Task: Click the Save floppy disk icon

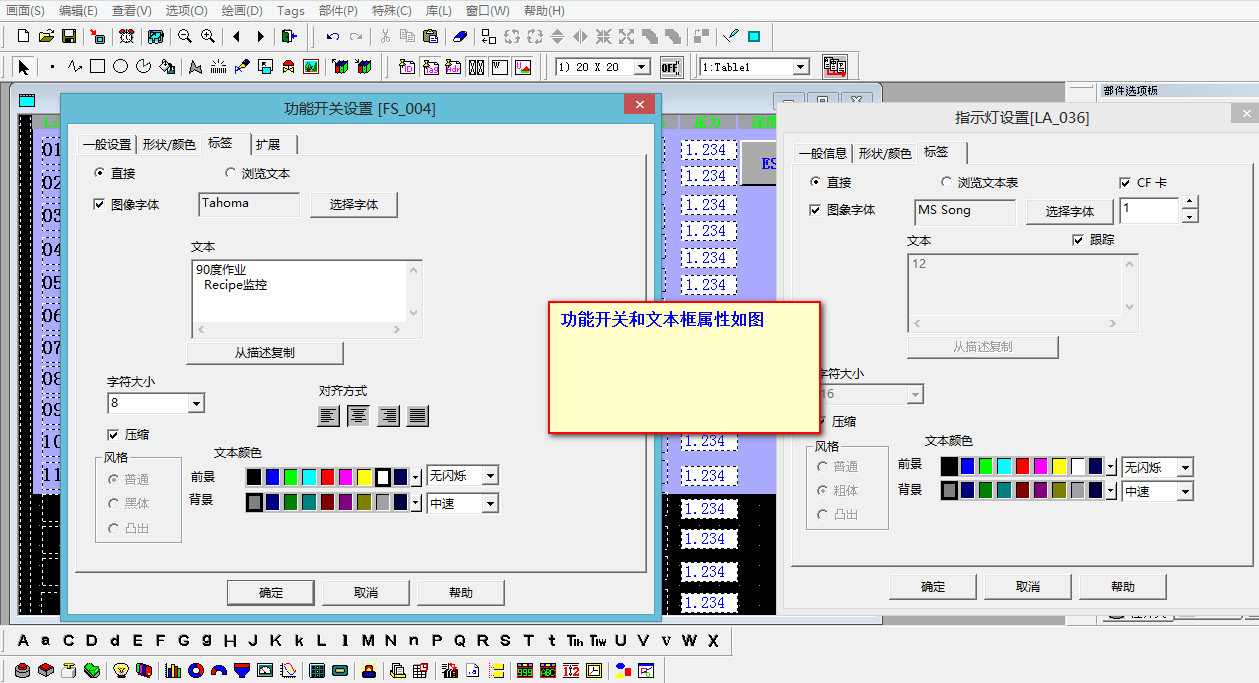Action: coord(69,36)
